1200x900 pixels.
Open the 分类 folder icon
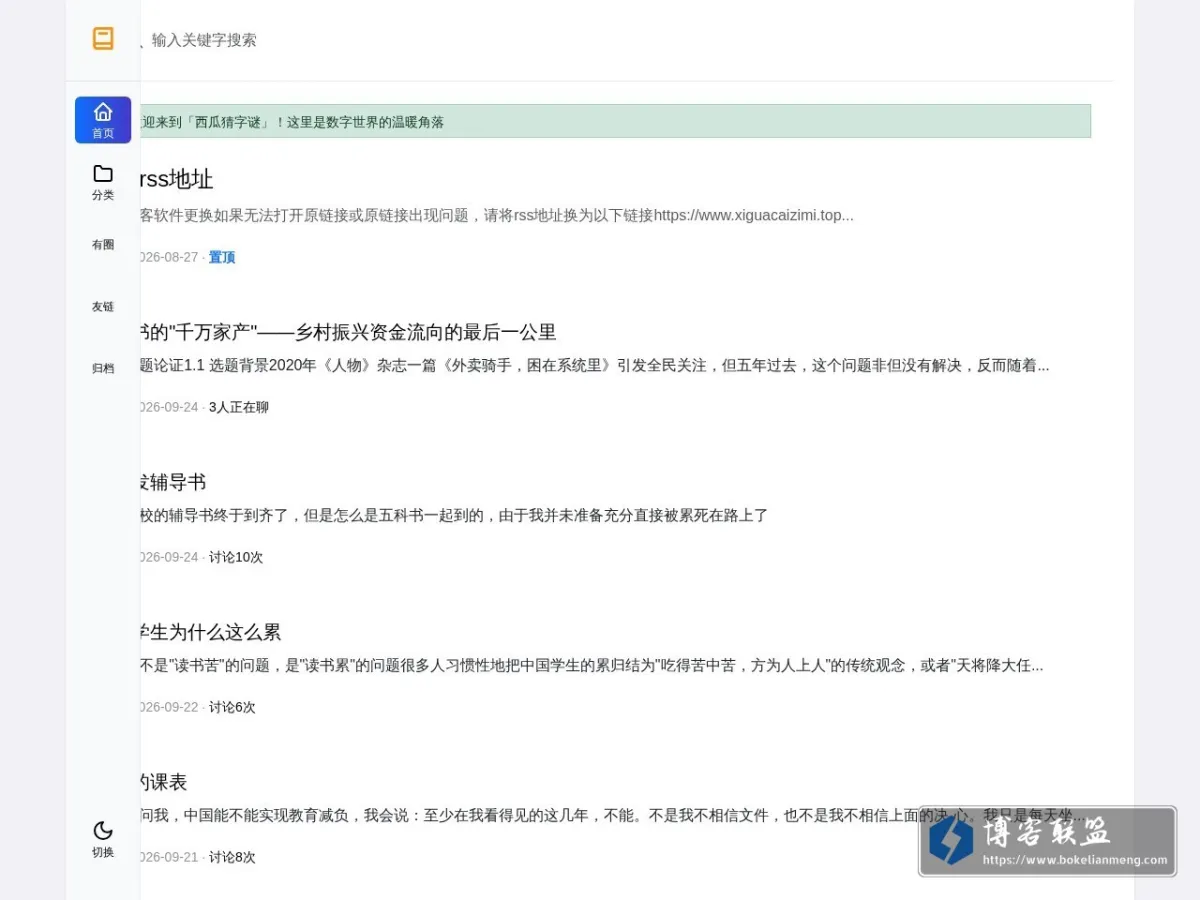103,182
